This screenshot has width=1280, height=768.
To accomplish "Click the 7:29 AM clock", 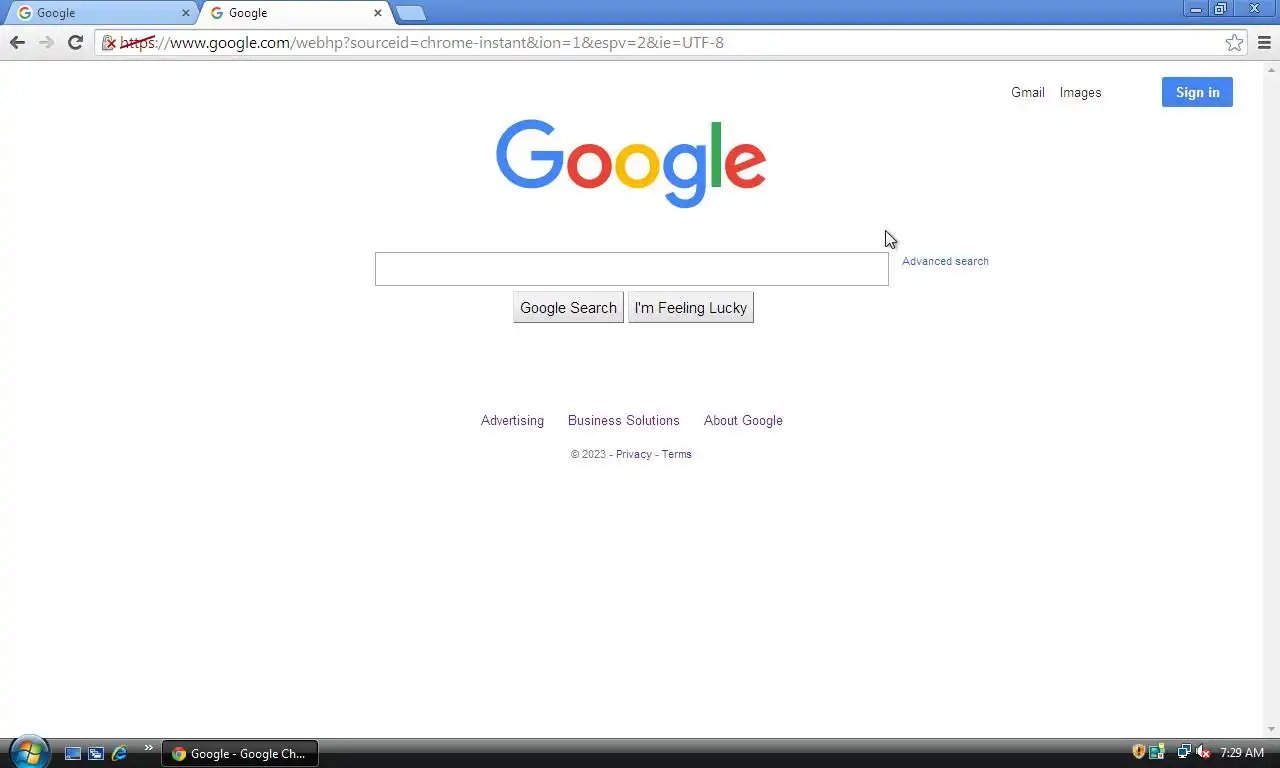I will pos(1242,753).
